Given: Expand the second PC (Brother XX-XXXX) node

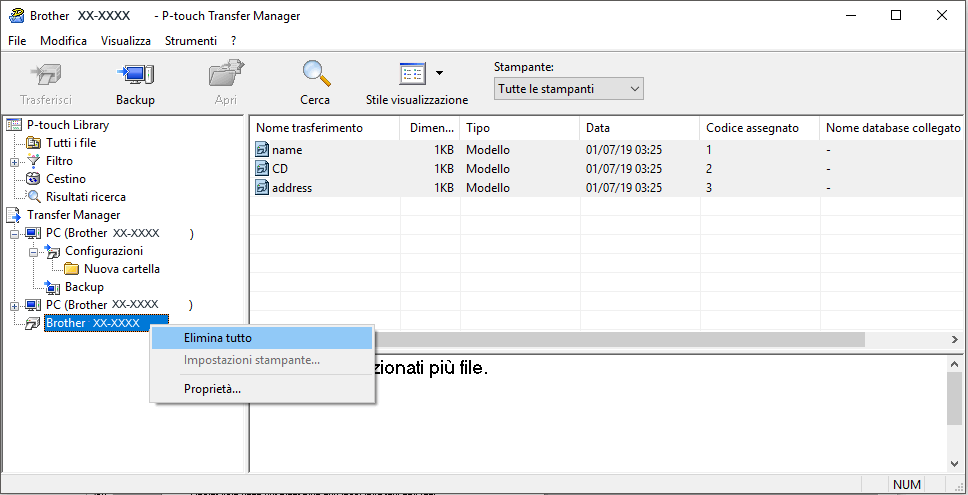Looking at the screenshot, I should coord(14,306).
